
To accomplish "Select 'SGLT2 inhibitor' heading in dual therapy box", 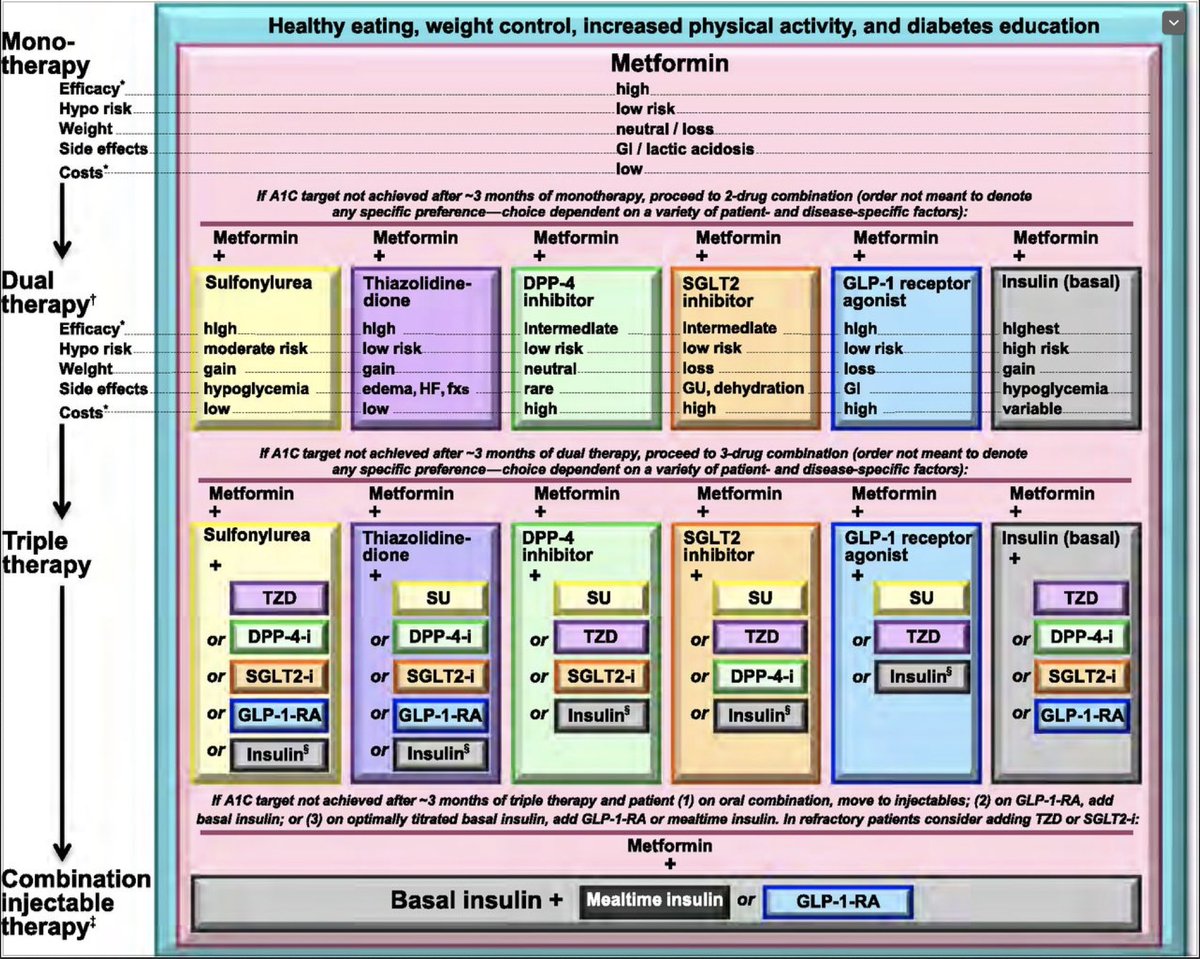I will 719,291.
